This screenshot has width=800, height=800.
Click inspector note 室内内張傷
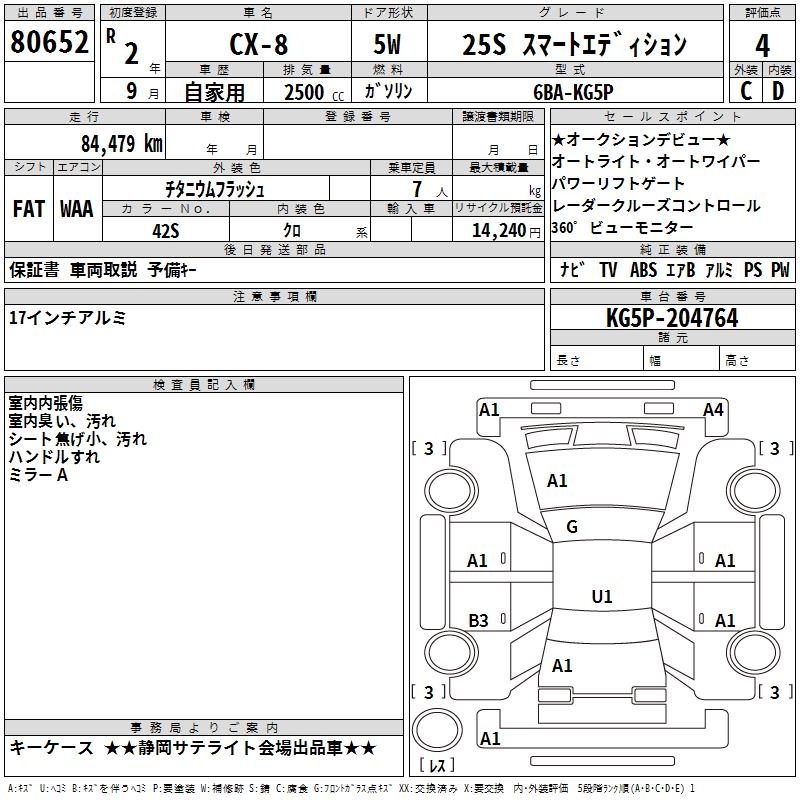45,403
